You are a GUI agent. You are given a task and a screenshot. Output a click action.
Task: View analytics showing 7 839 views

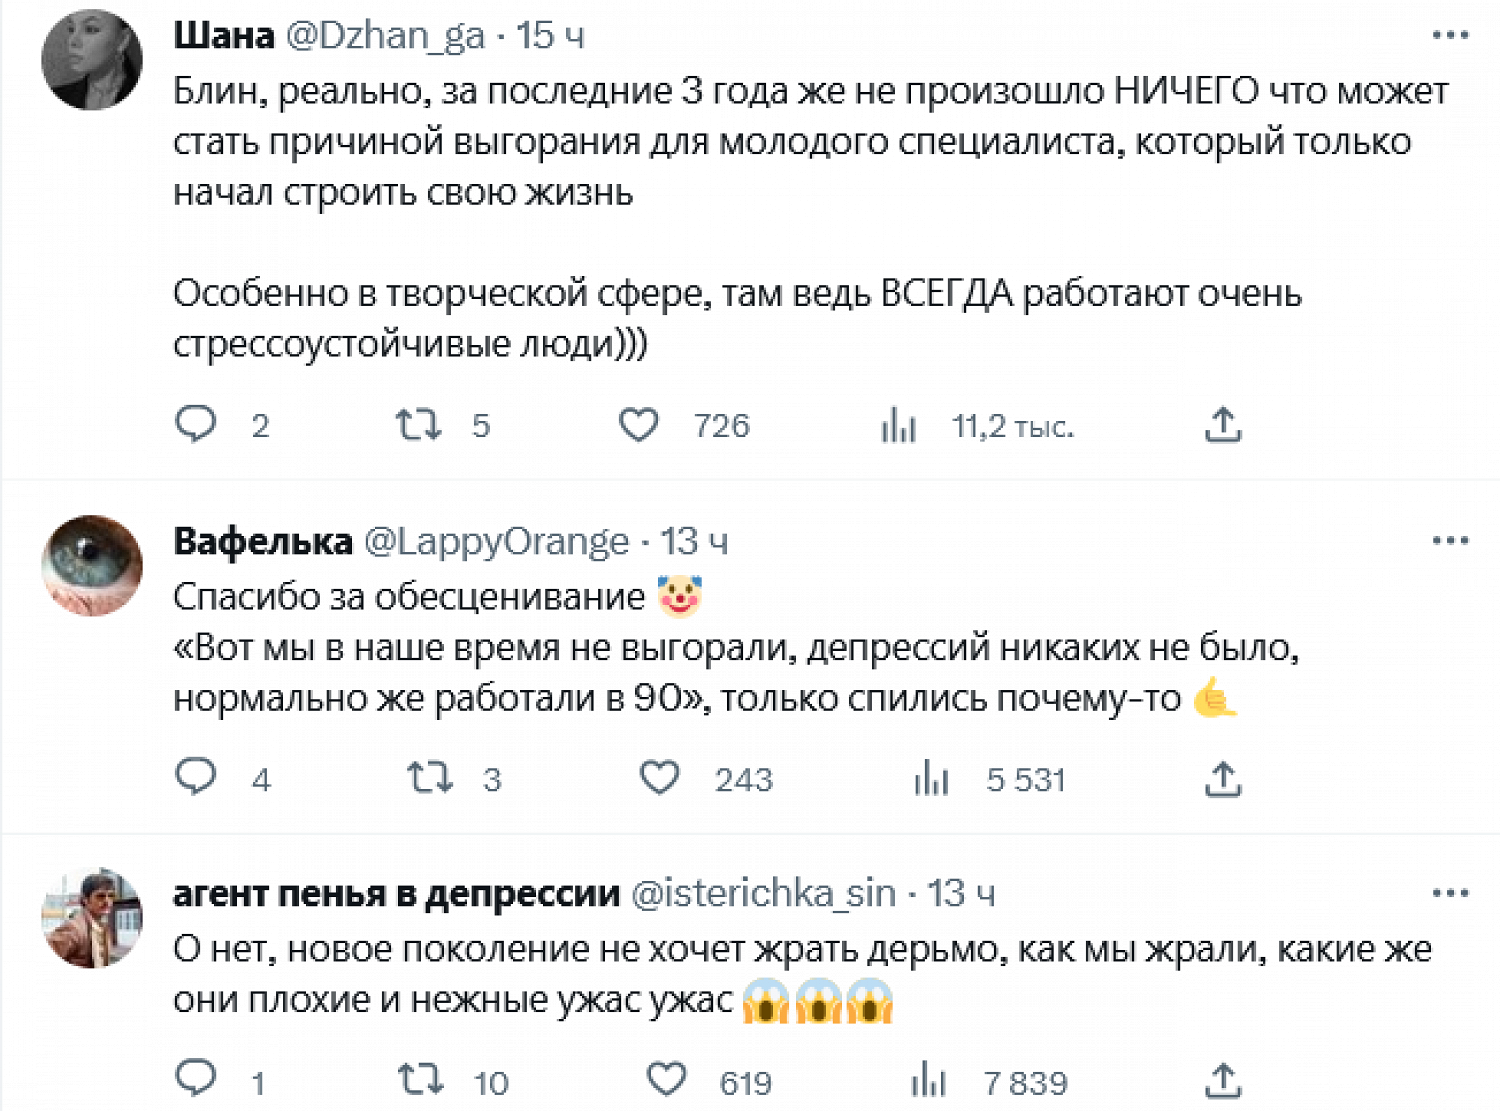[x=929, y=1081]
